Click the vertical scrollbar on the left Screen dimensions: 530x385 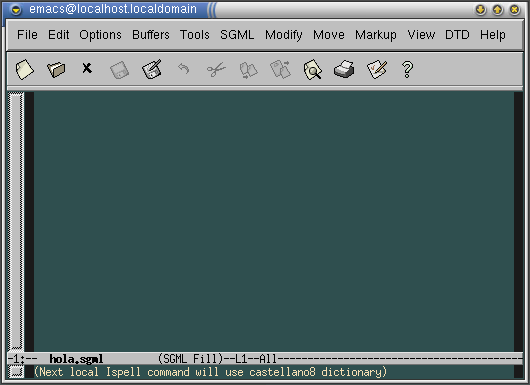tap(16, 221)
